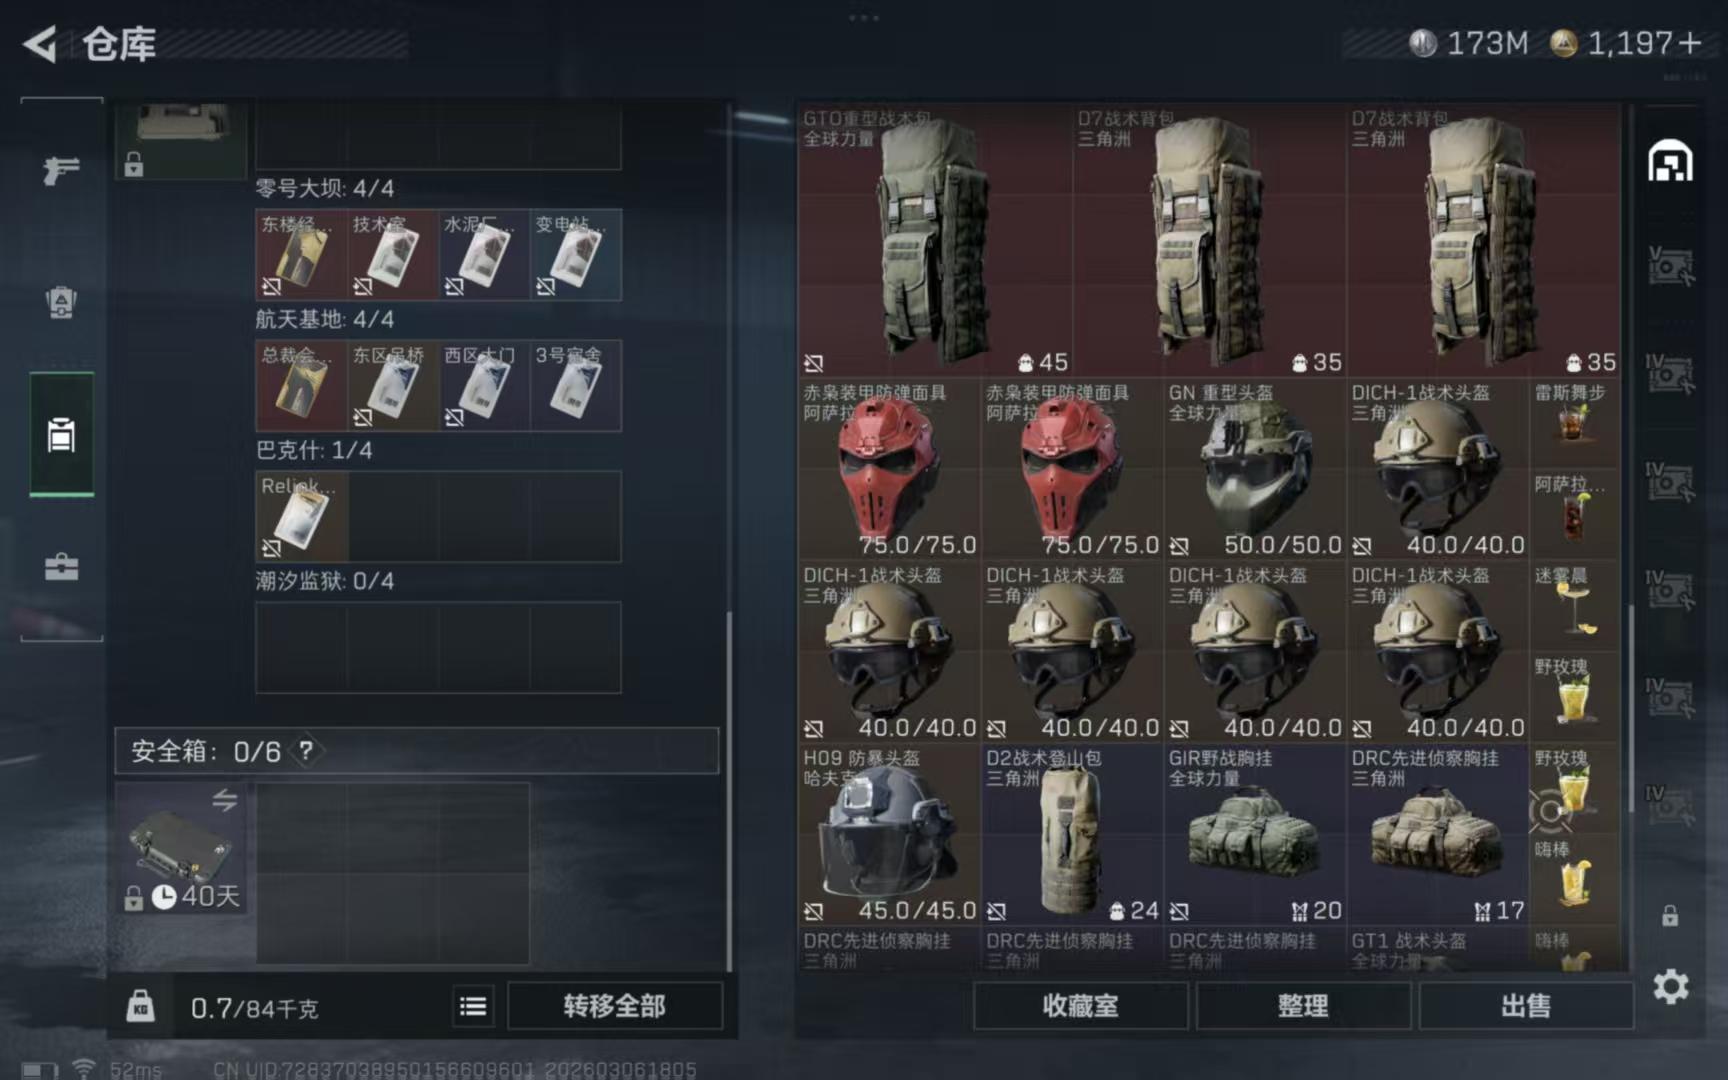Click the left panel vertical scrollbar
The width and height of the screenshot is (1728, 1080).
(729, 790)
